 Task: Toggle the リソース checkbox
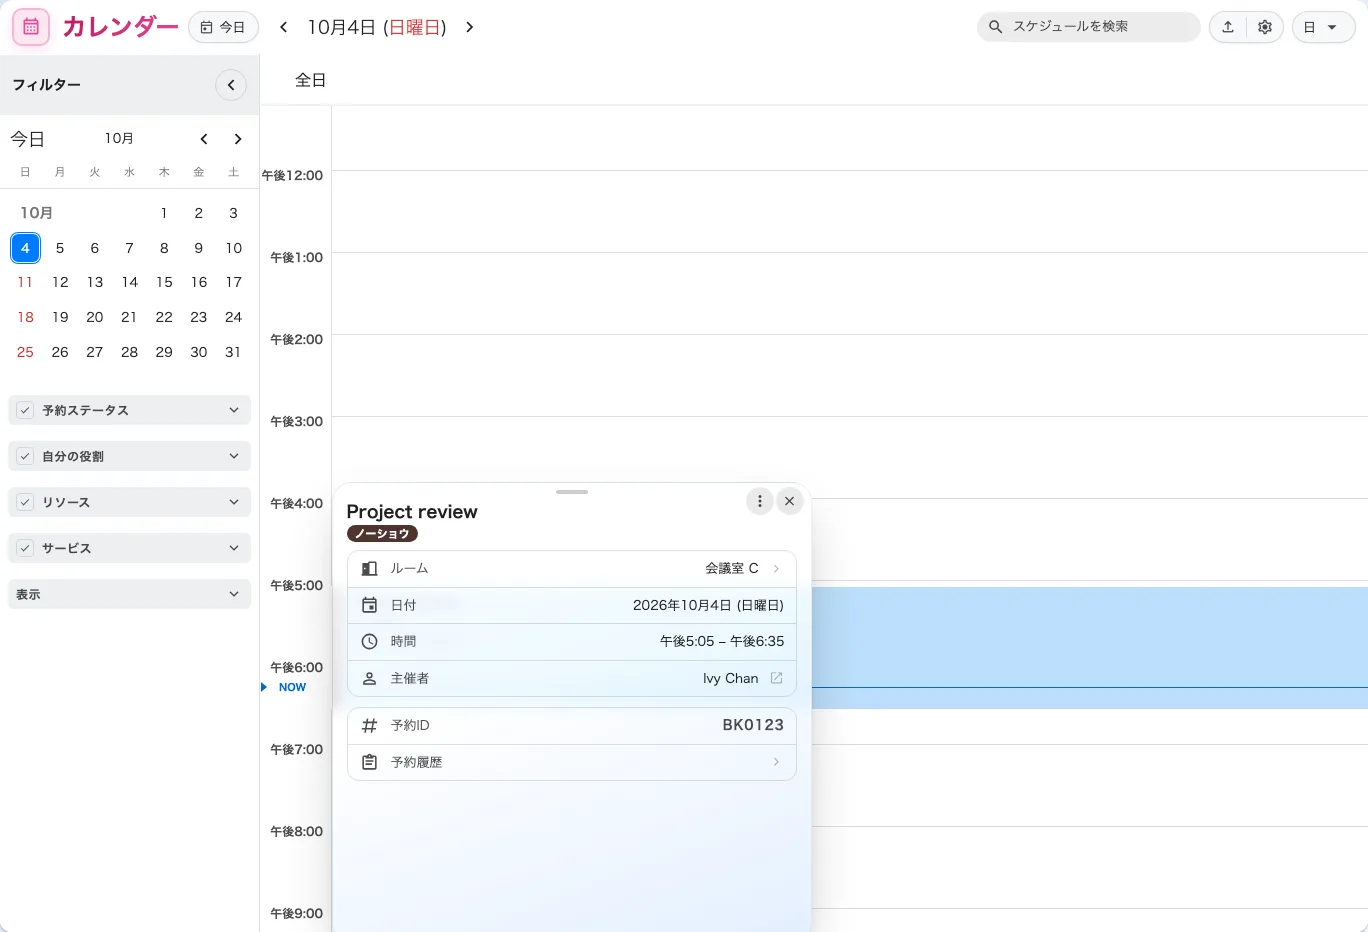[x=25, y=502]
